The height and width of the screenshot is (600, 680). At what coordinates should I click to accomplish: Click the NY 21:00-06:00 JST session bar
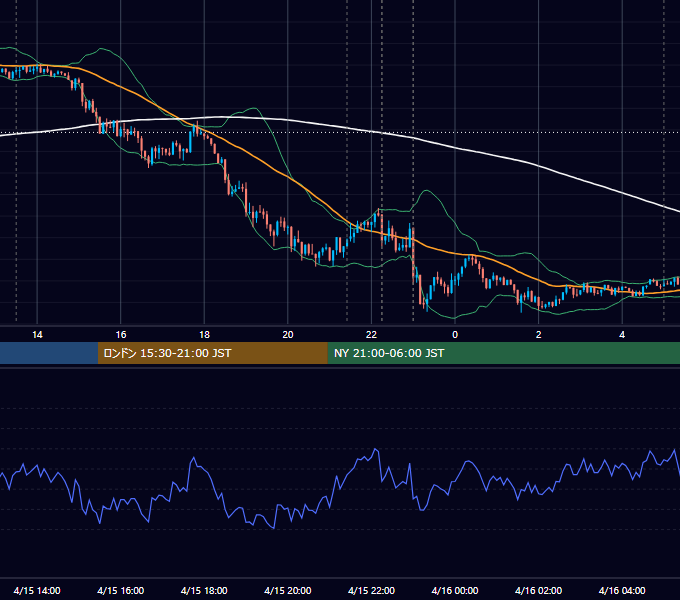tap(503, 353)
